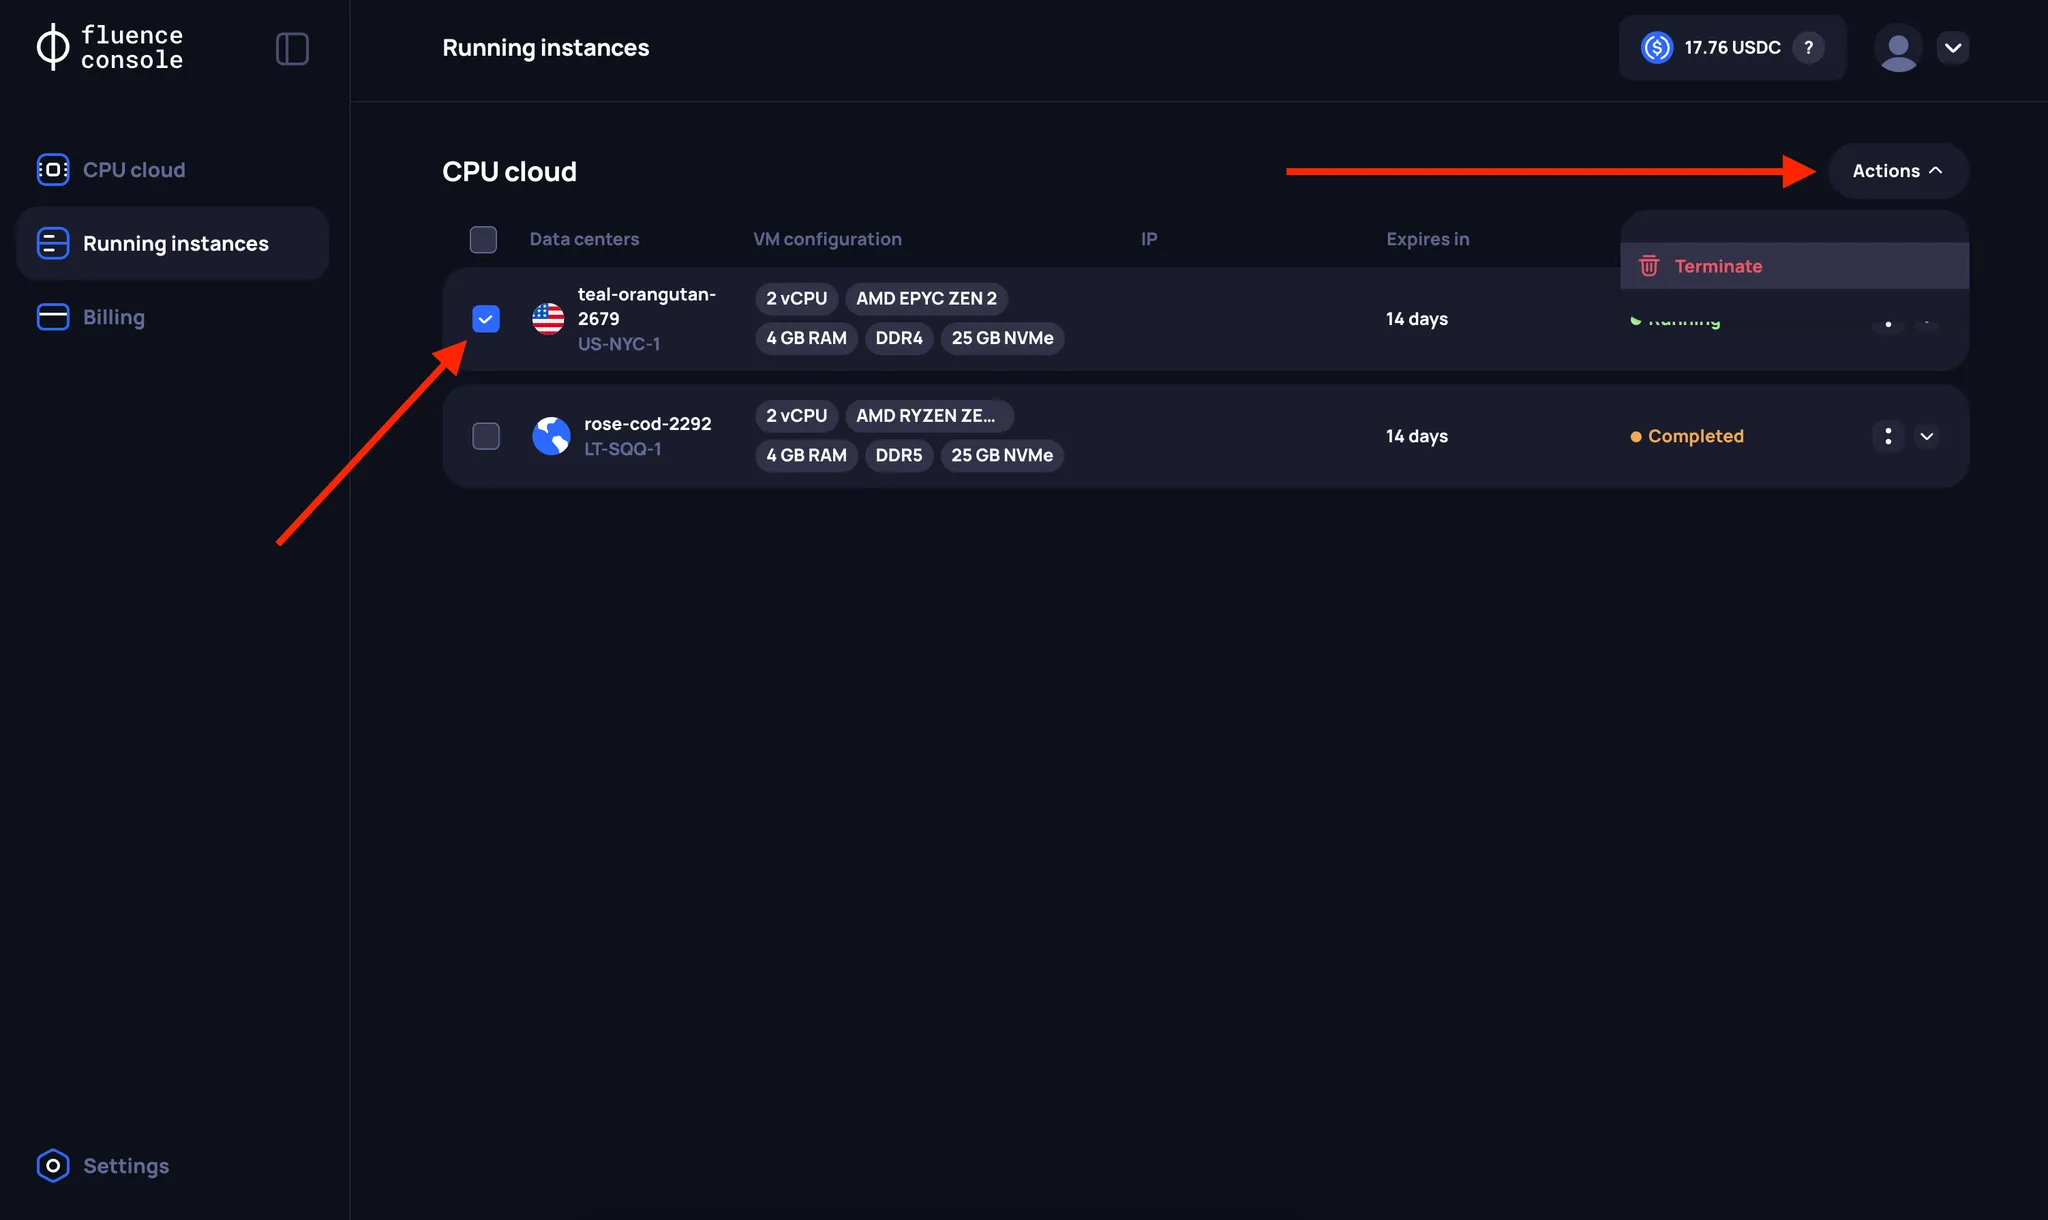
Task: Expand details for the rose-cod-2292 row
Action: pyautogui.click(x=1926, y=436)
